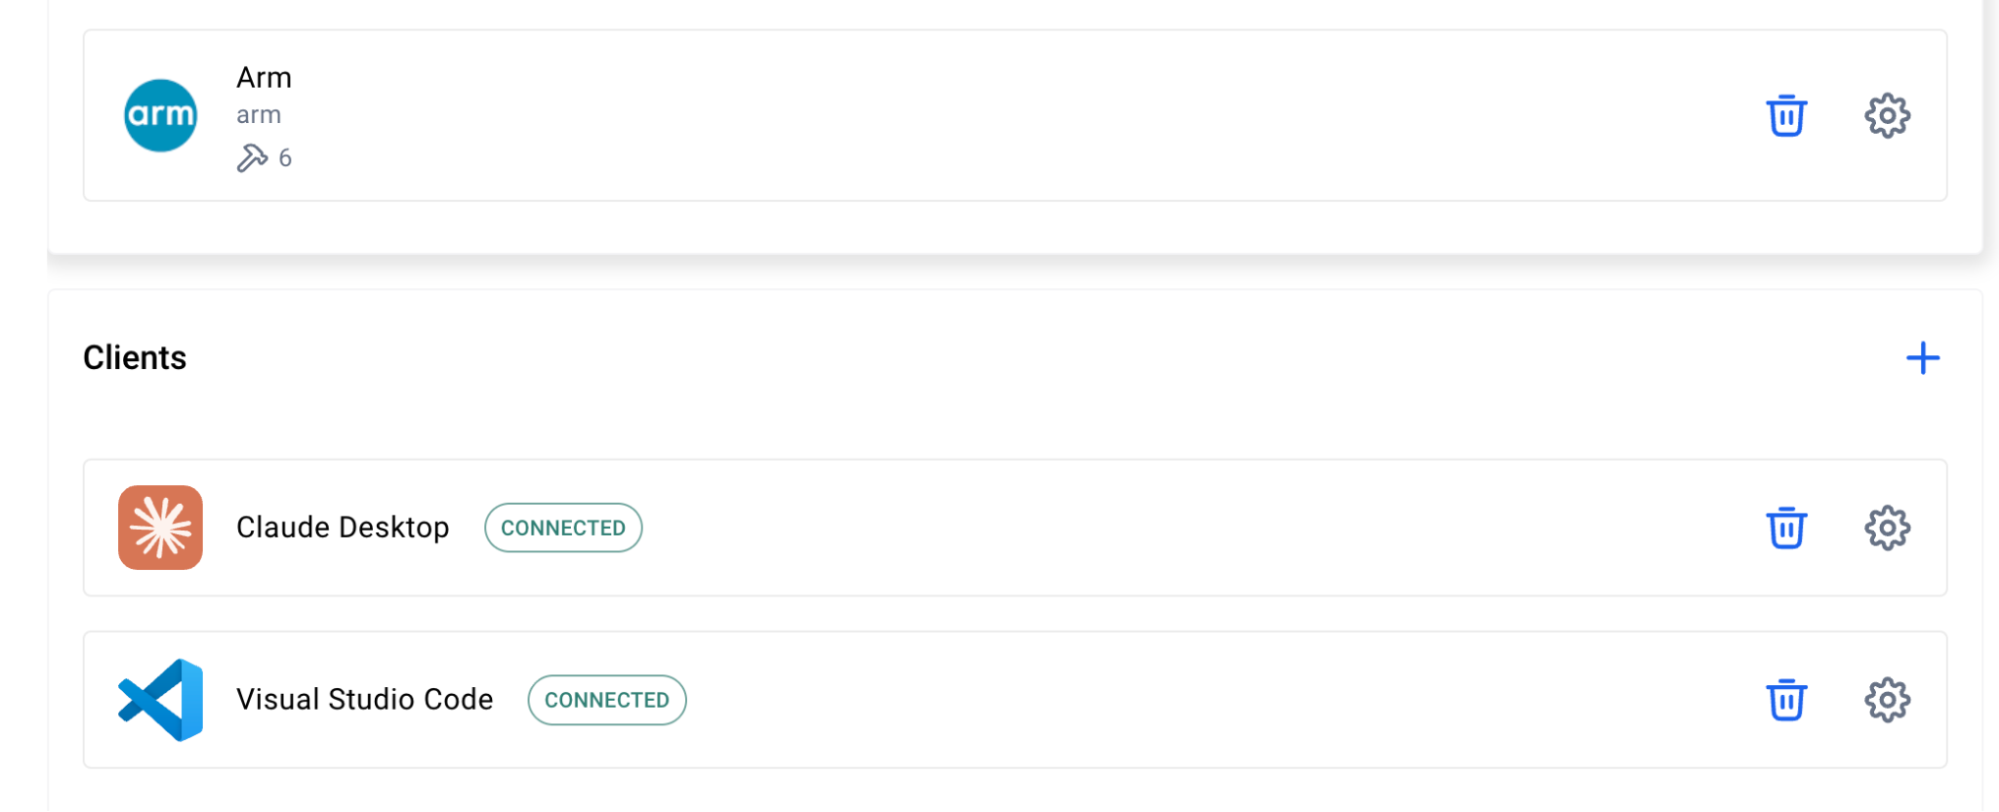The height and width of the screenshot is (812, 1999).
Task: Click the hammer tools icon under Arm
Action: [x=252, y=158]
